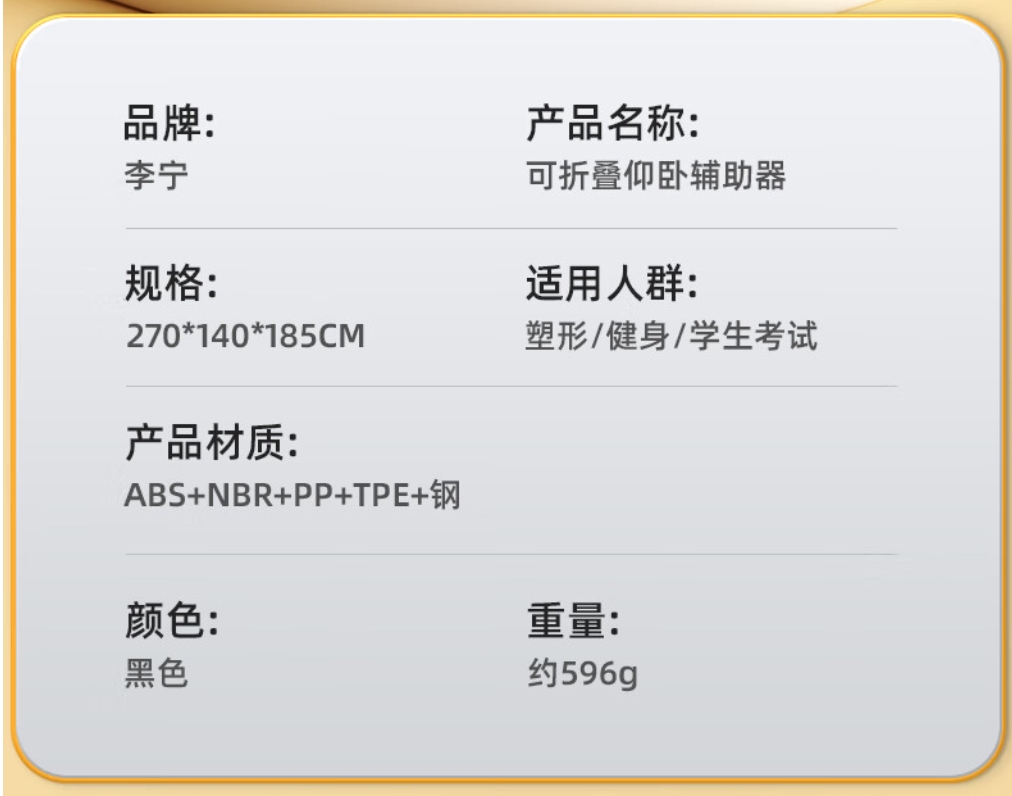1012x796 pixels.
Task: Select the material text ABS+NBR+PP+TPE+钢
Action: point(292,495)
